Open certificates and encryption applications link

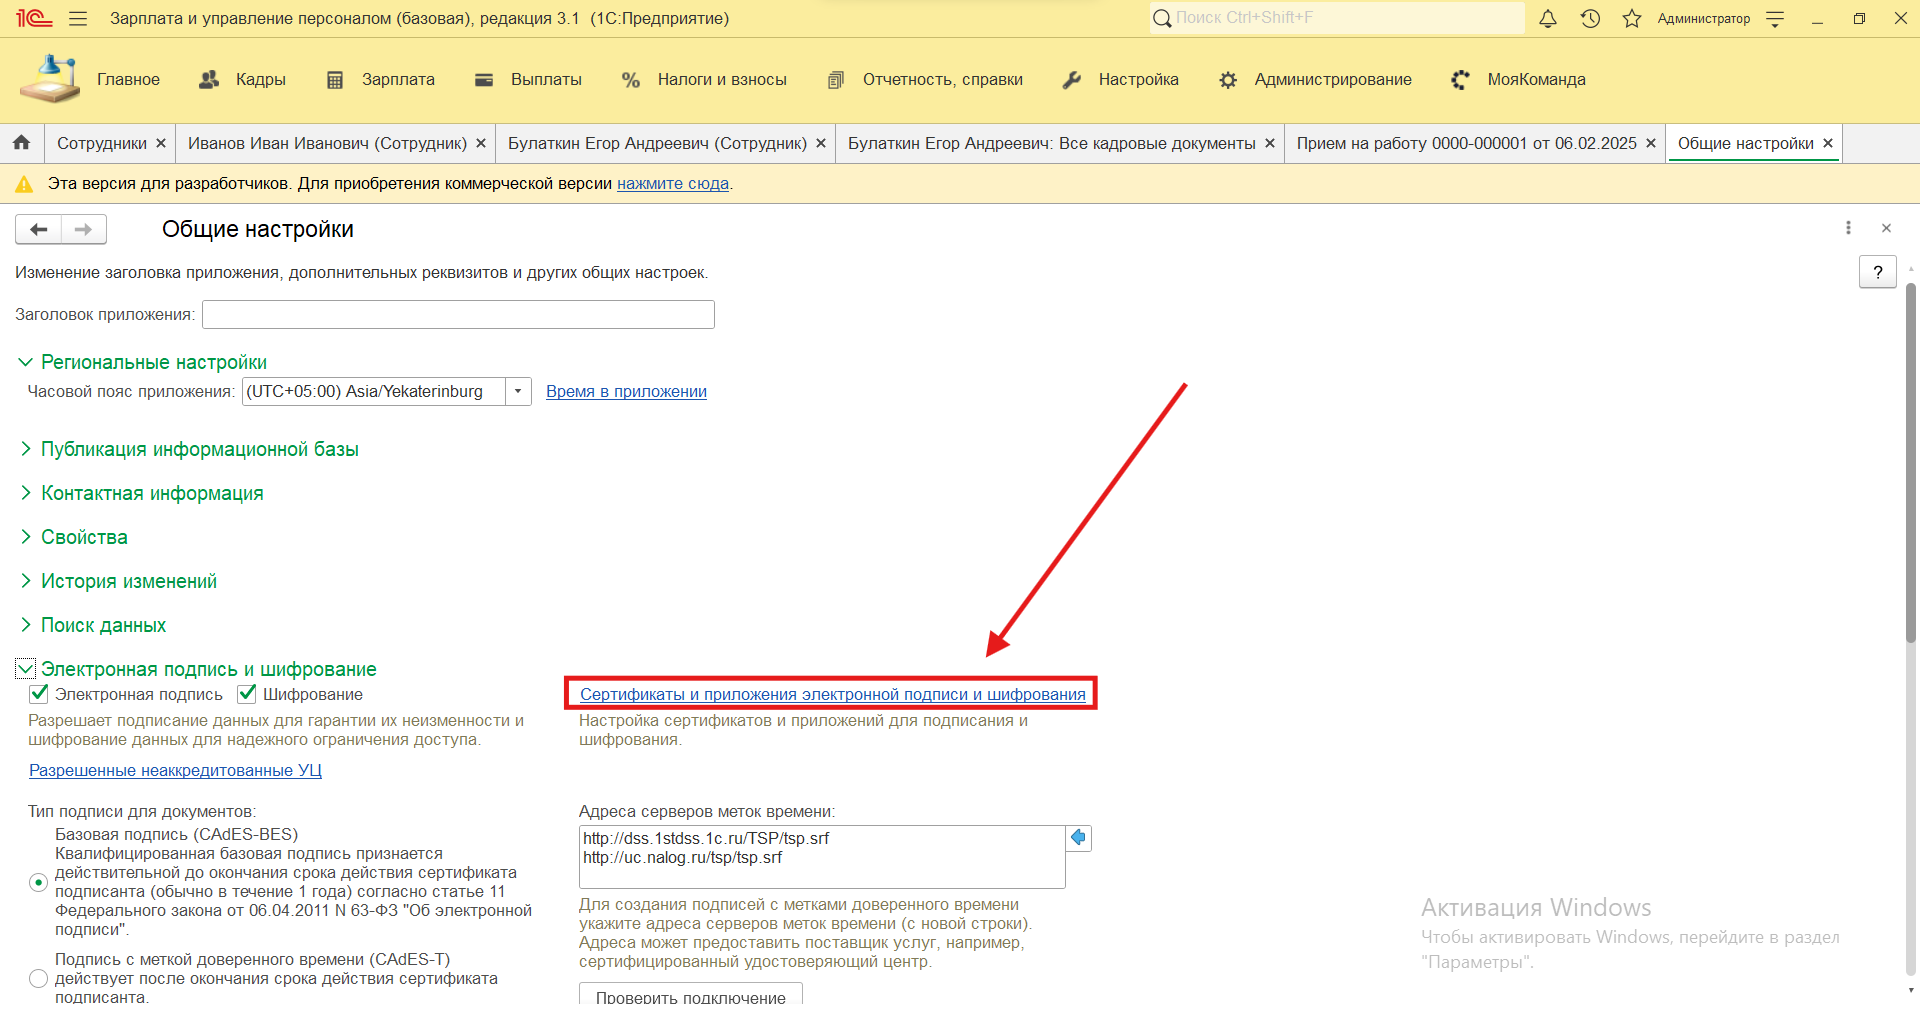pos(832,694)
